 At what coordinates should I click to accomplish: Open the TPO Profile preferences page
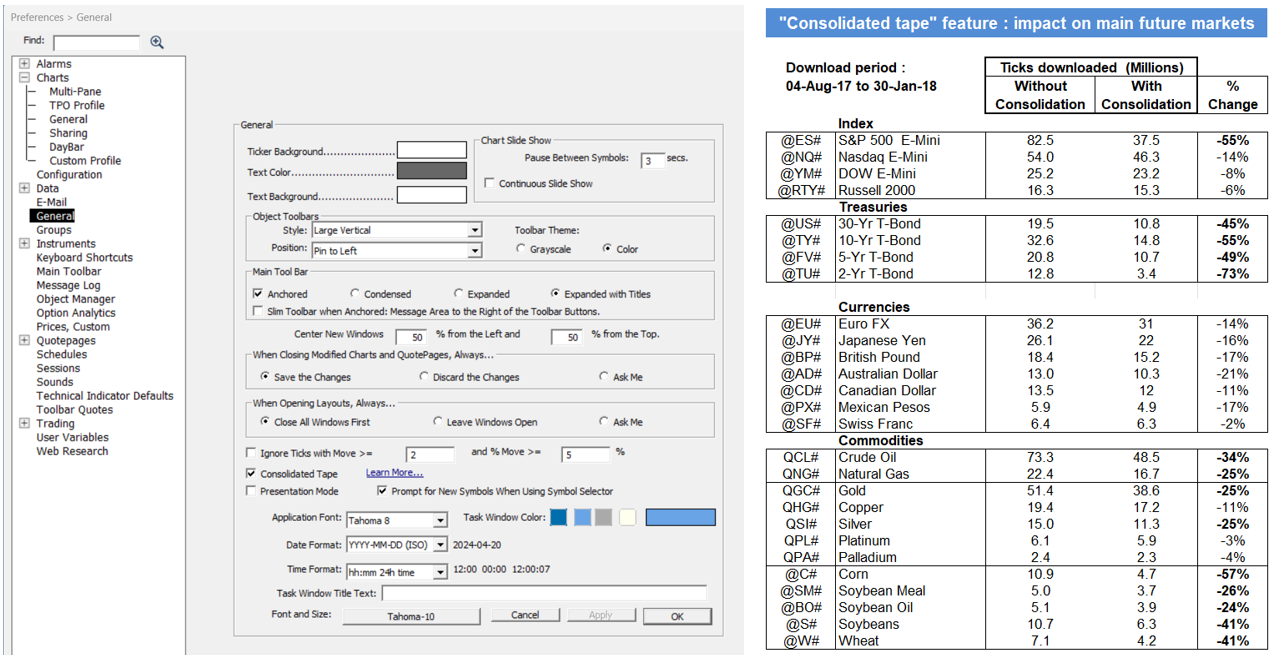pyautogui.click(x=77, y=105)
